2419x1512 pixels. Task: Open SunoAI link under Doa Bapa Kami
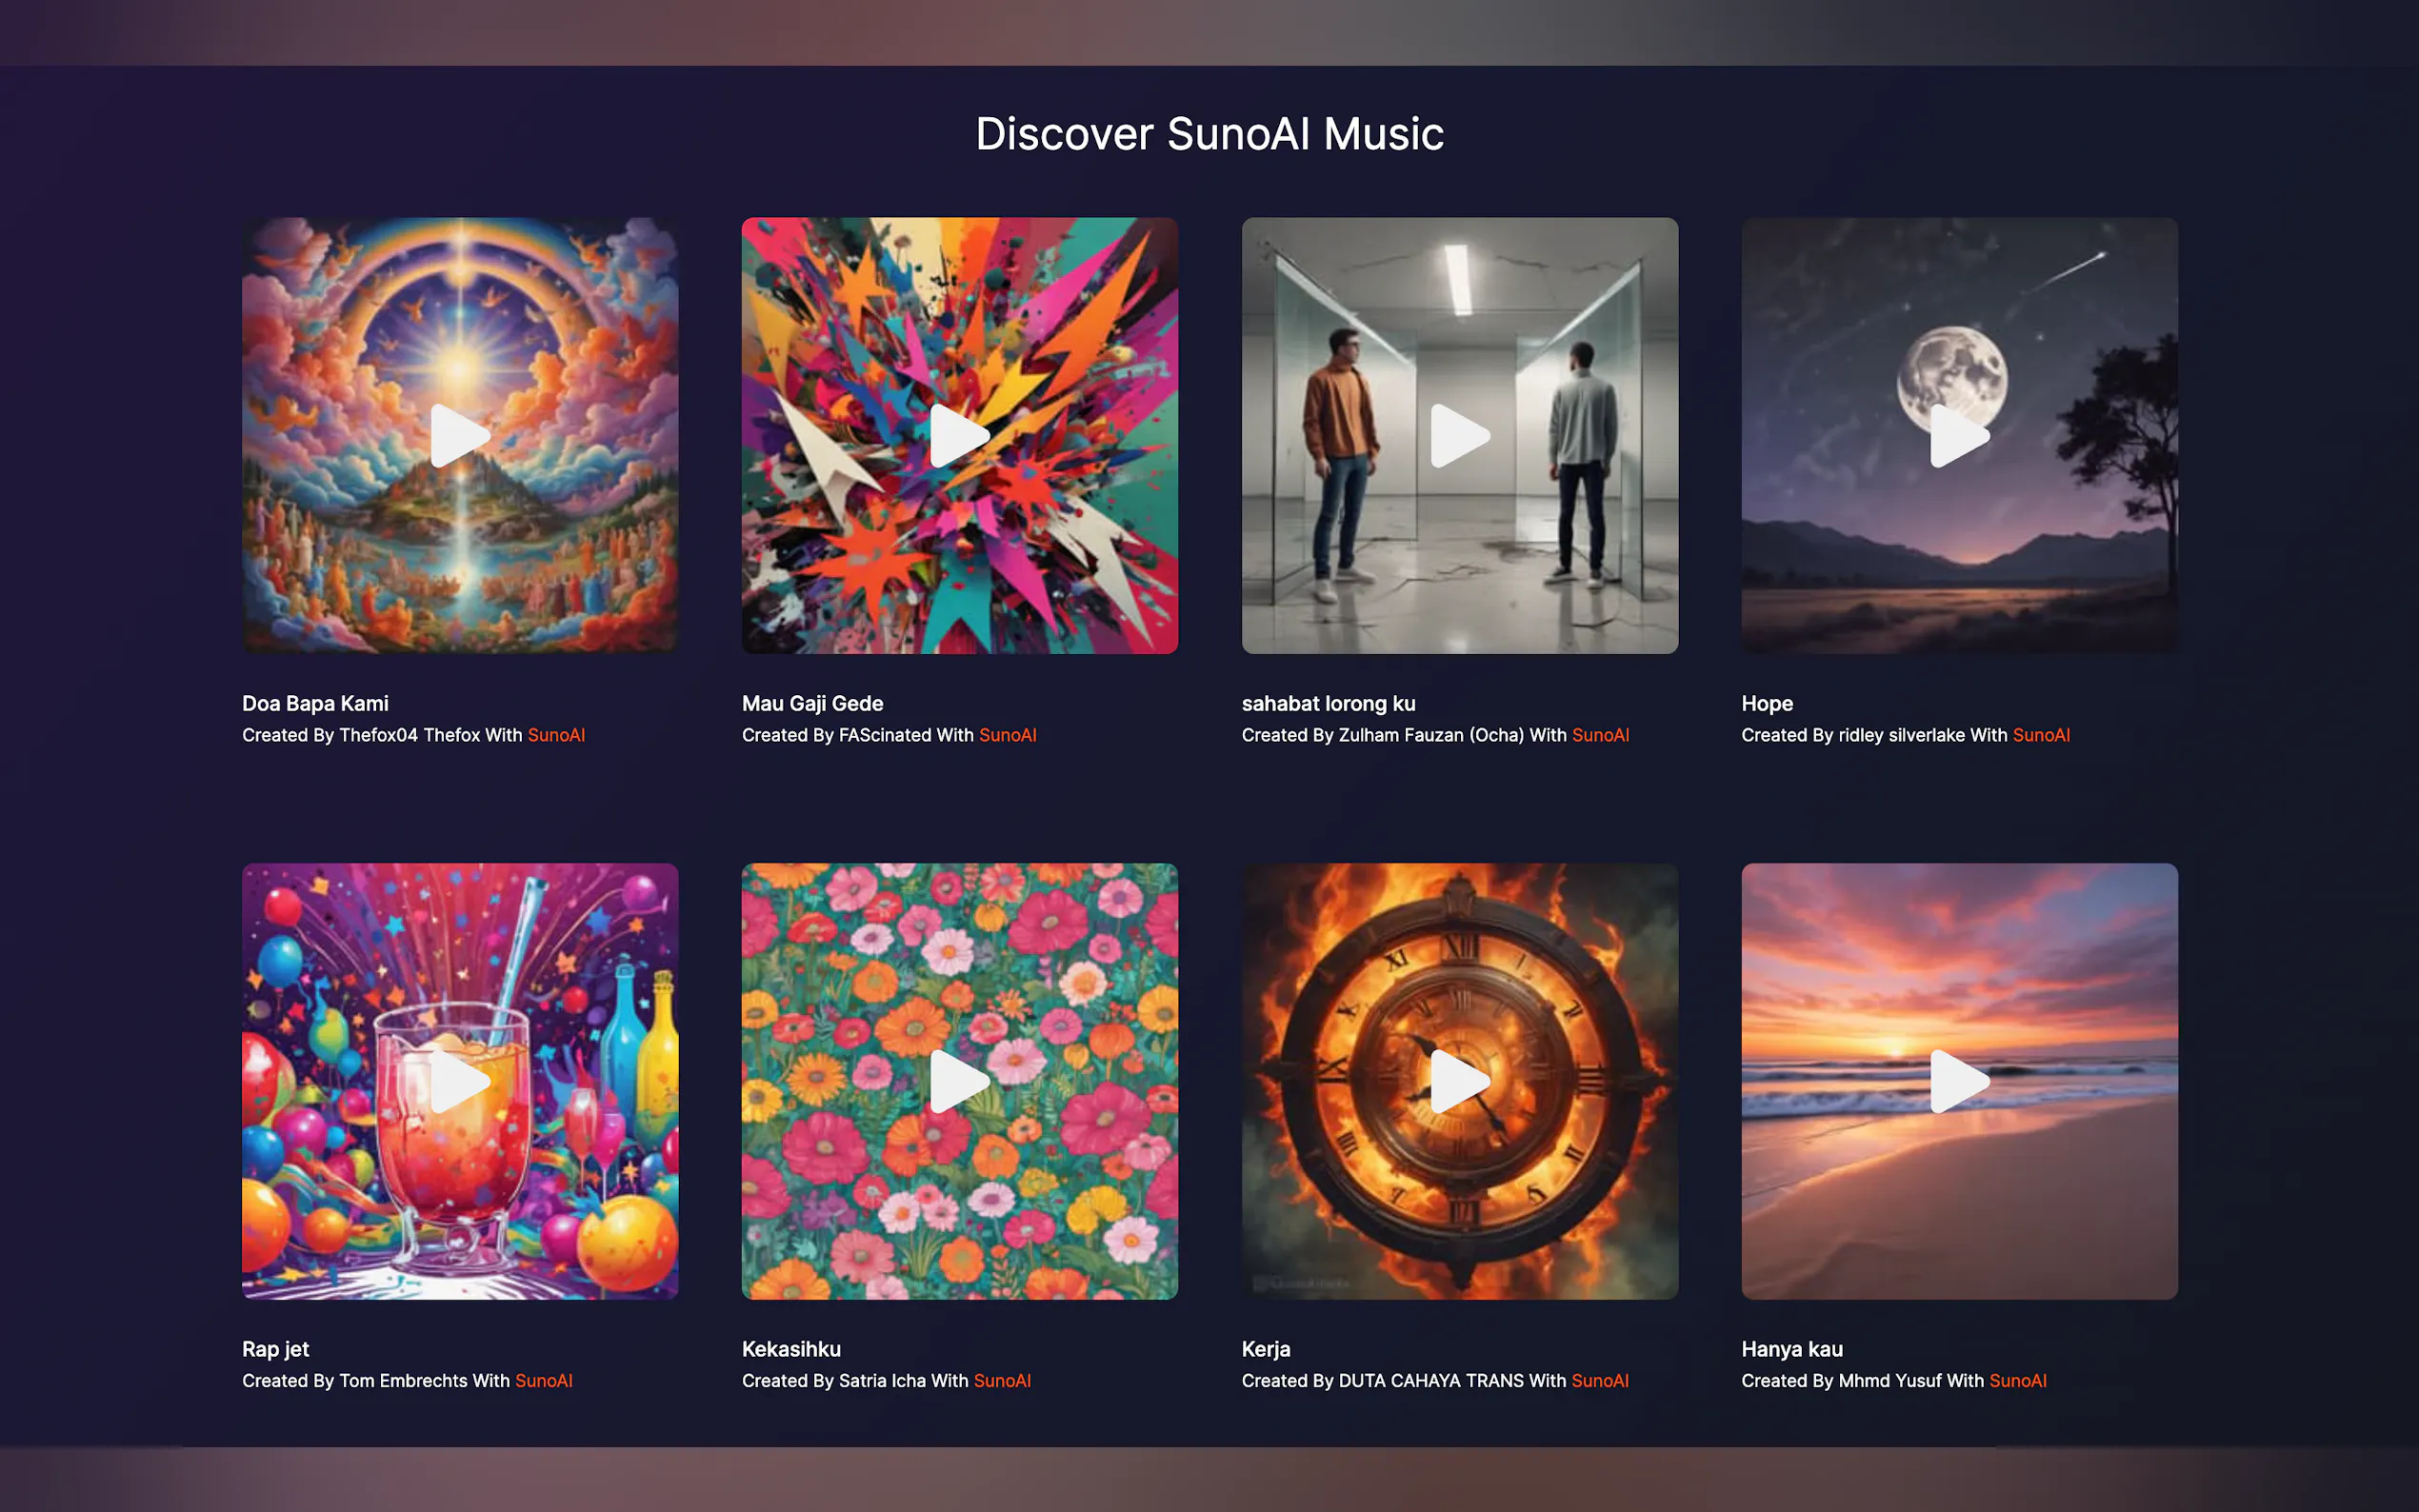point(556,735)
